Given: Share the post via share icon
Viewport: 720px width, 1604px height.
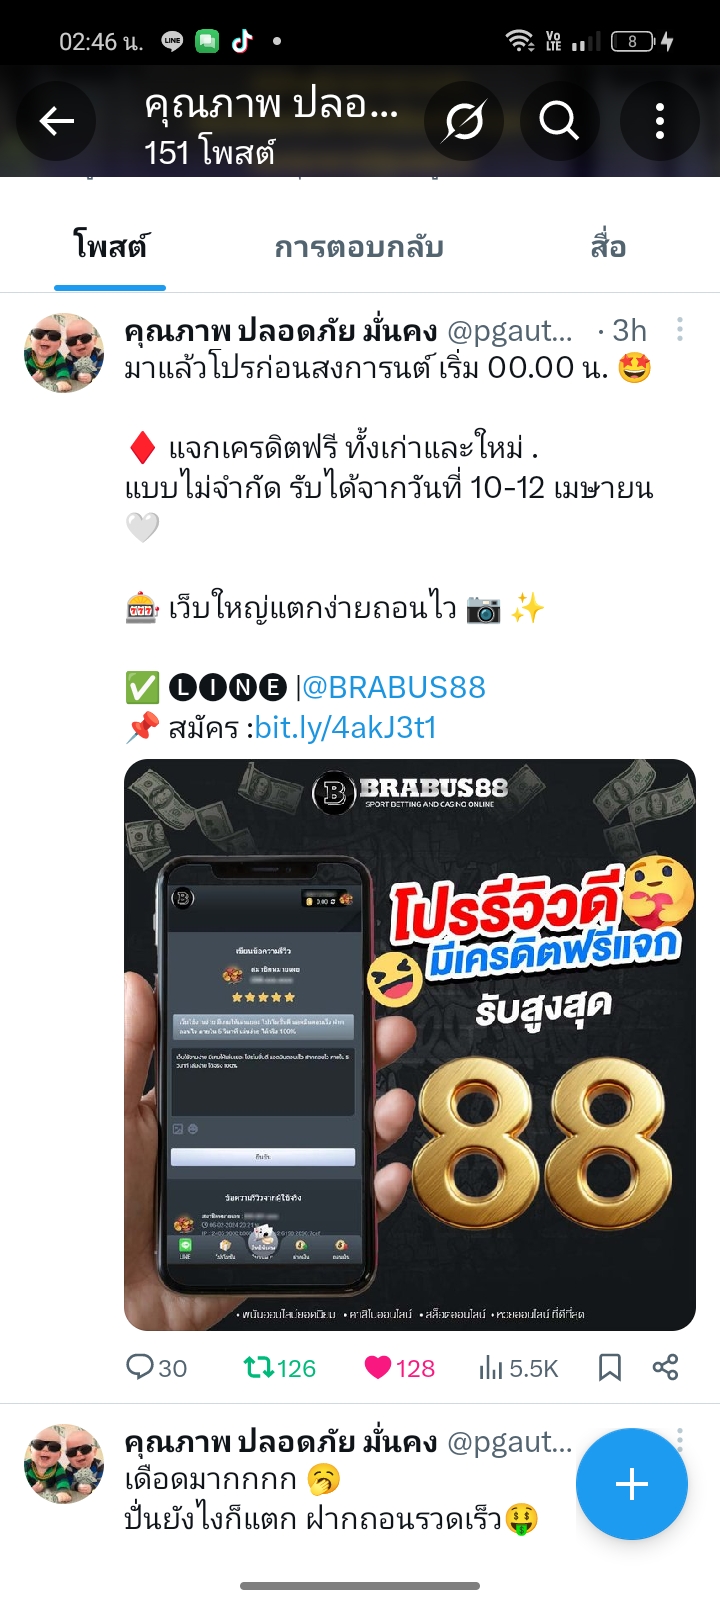Looking at the screenshot, I should (x=665, y=1367).
